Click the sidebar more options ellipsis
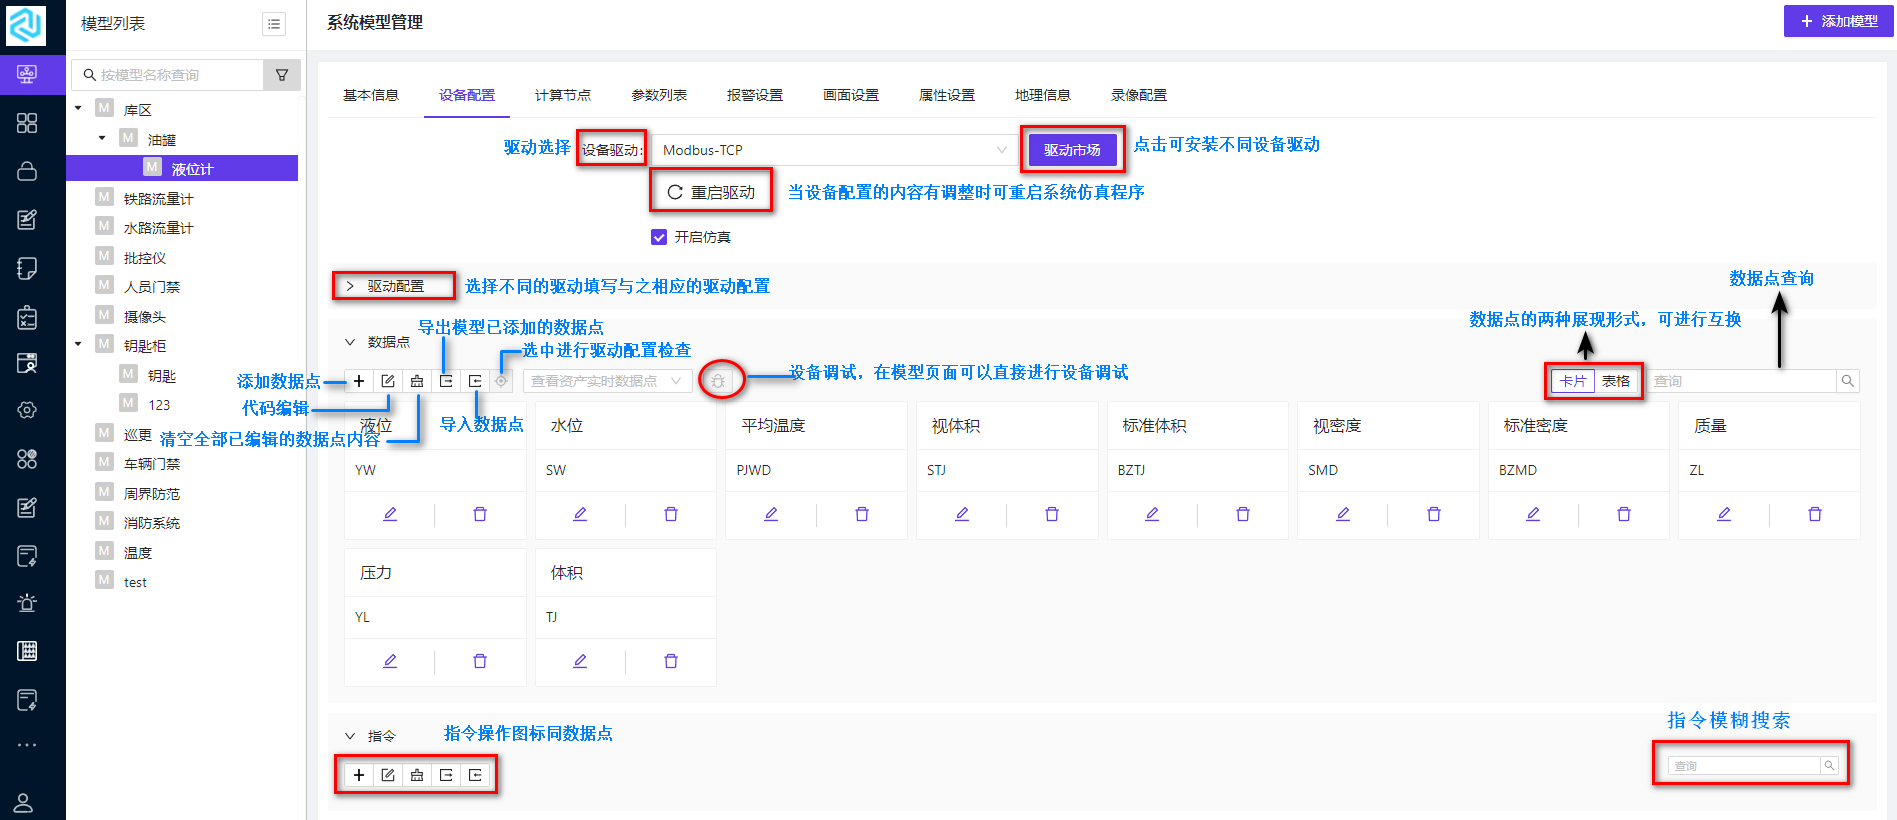Image resolution: width=1897 pixels, height=820 pixels. click(x=27, y=745)
